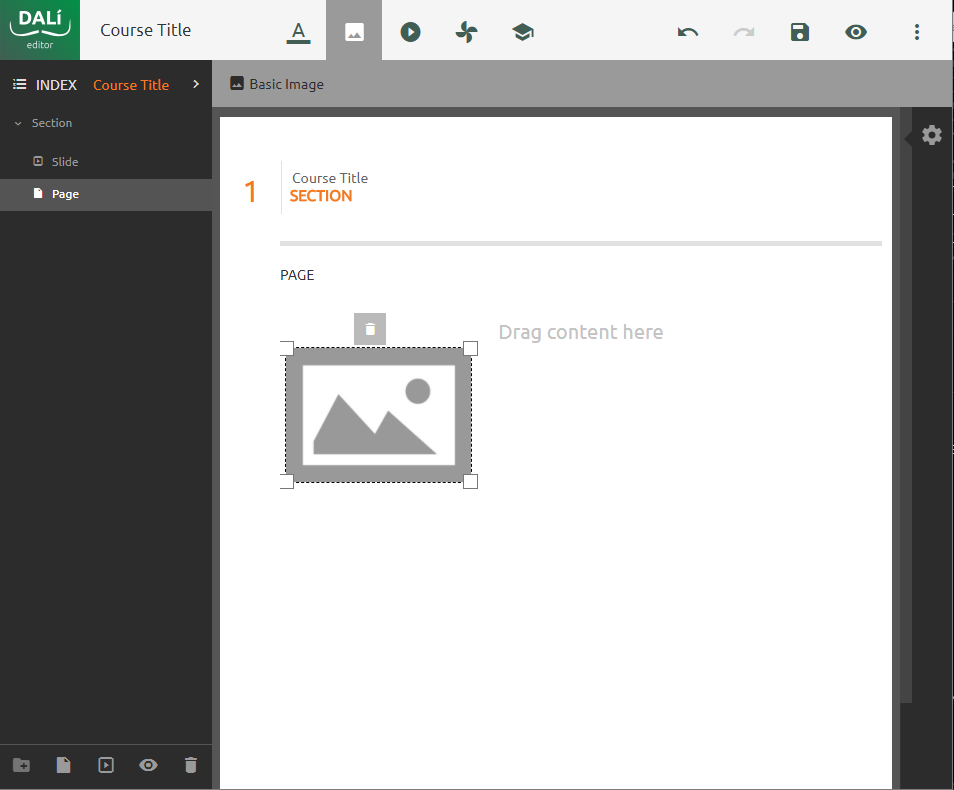Add Basic Image plugin

pyautogui.click(x=277, y=84)
